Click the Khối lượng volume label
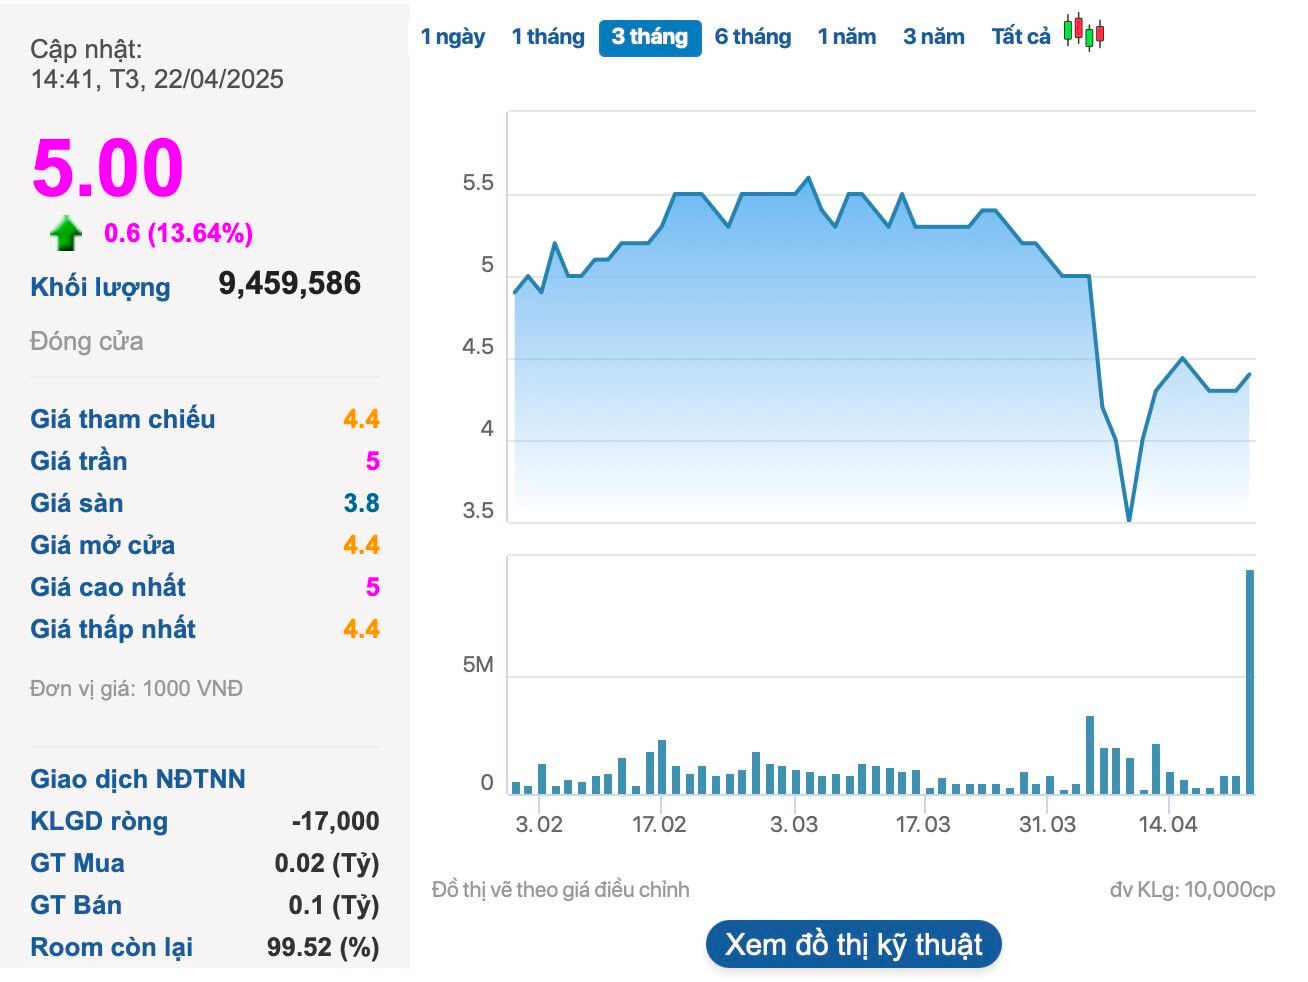 point(100,287)
